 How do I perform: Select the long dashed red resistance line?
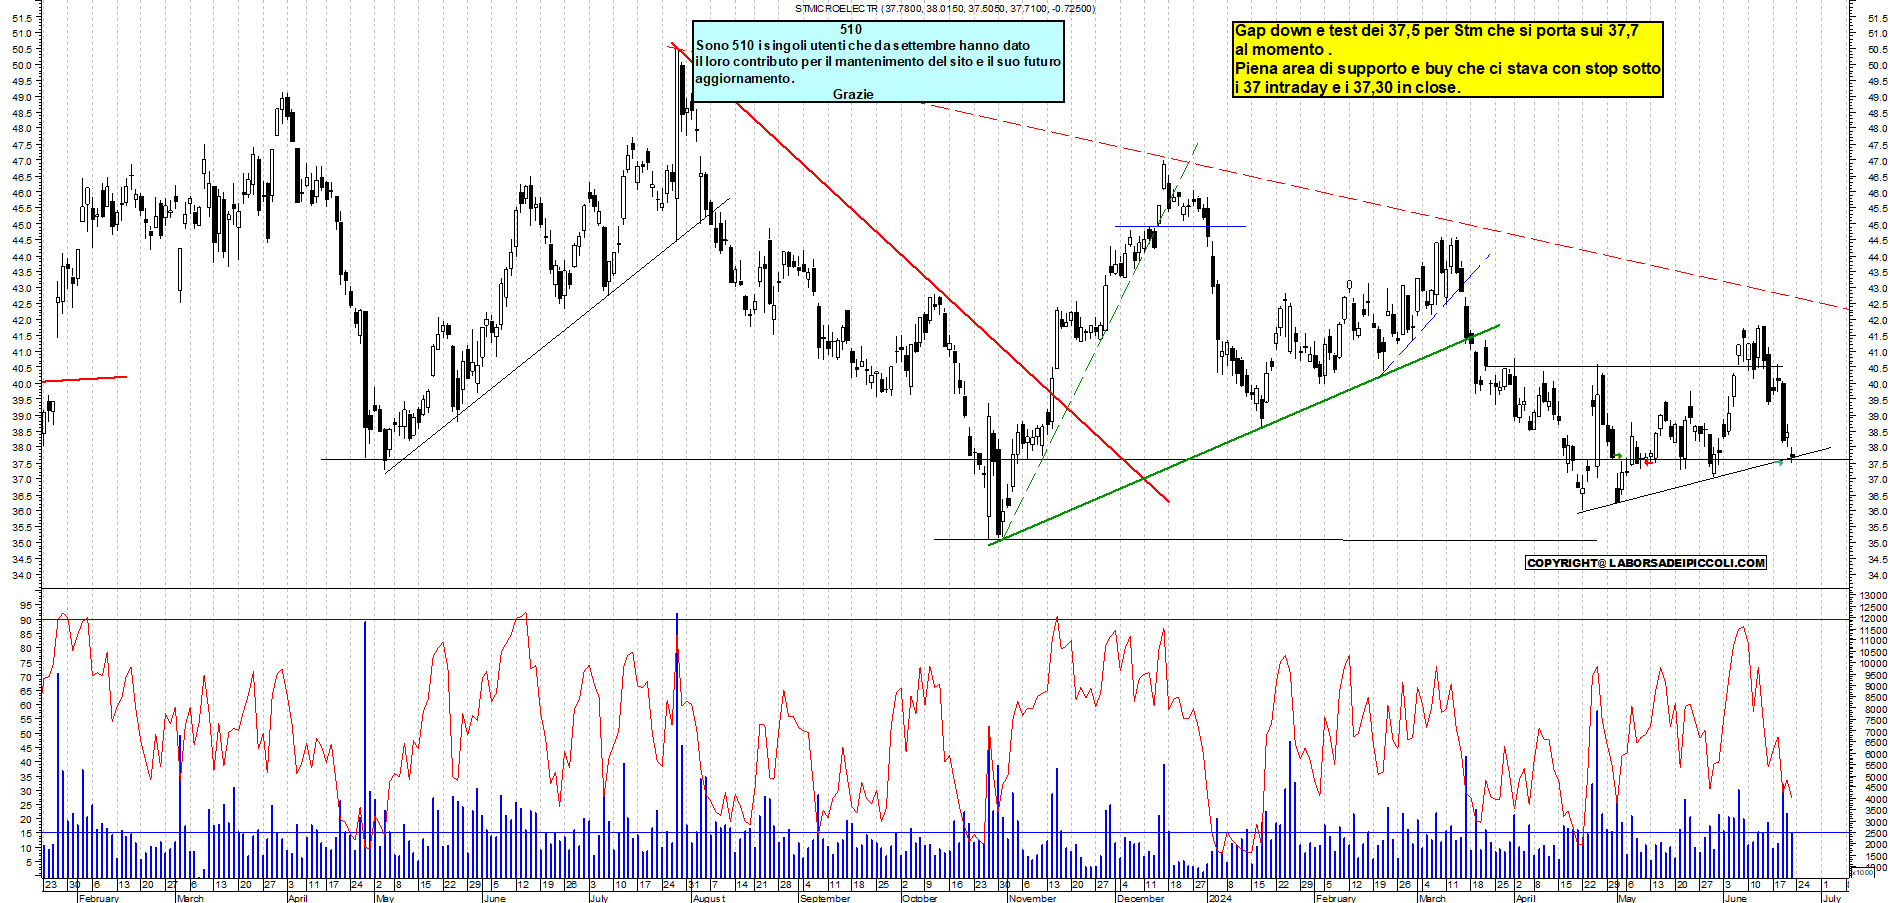1385,206
